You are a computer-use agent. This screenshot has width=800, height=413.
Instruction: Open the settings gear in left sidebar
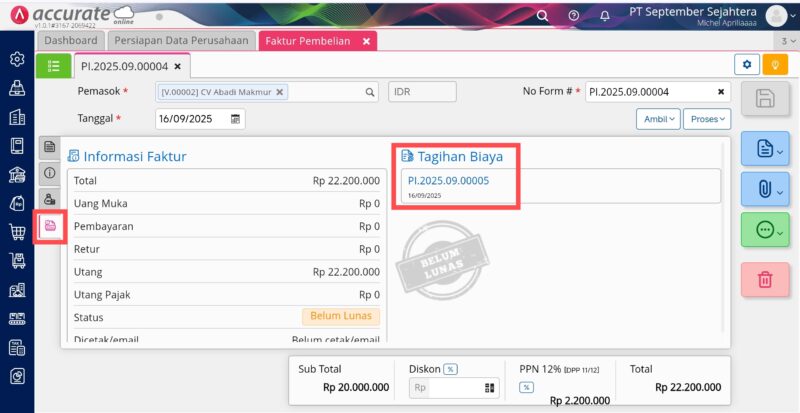(17, 59)
